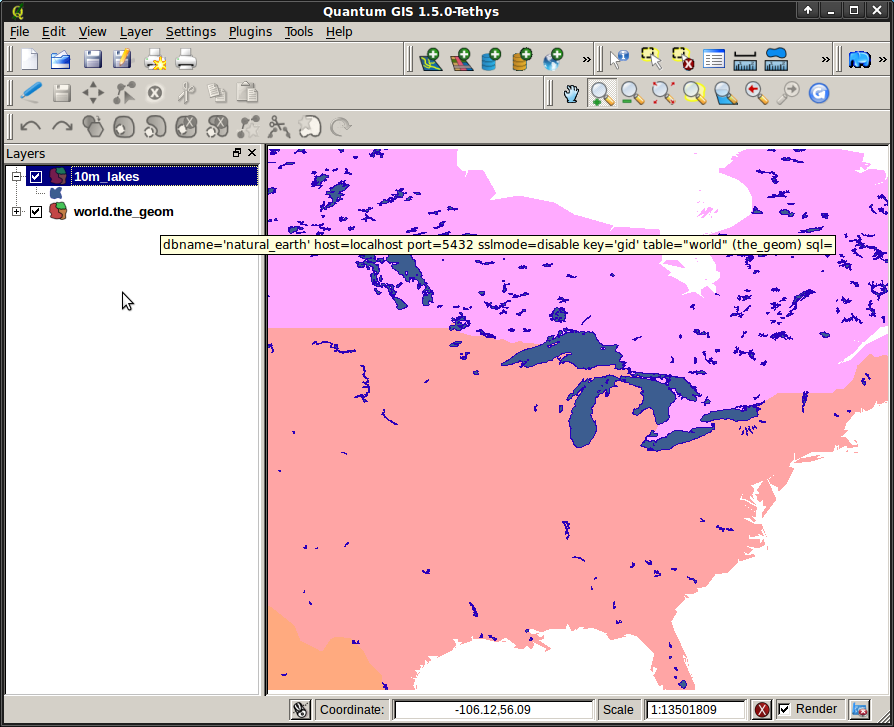This screenshot has height=727, width=894.
Task: Refresh the map canvas
Action: pos(819,94)
